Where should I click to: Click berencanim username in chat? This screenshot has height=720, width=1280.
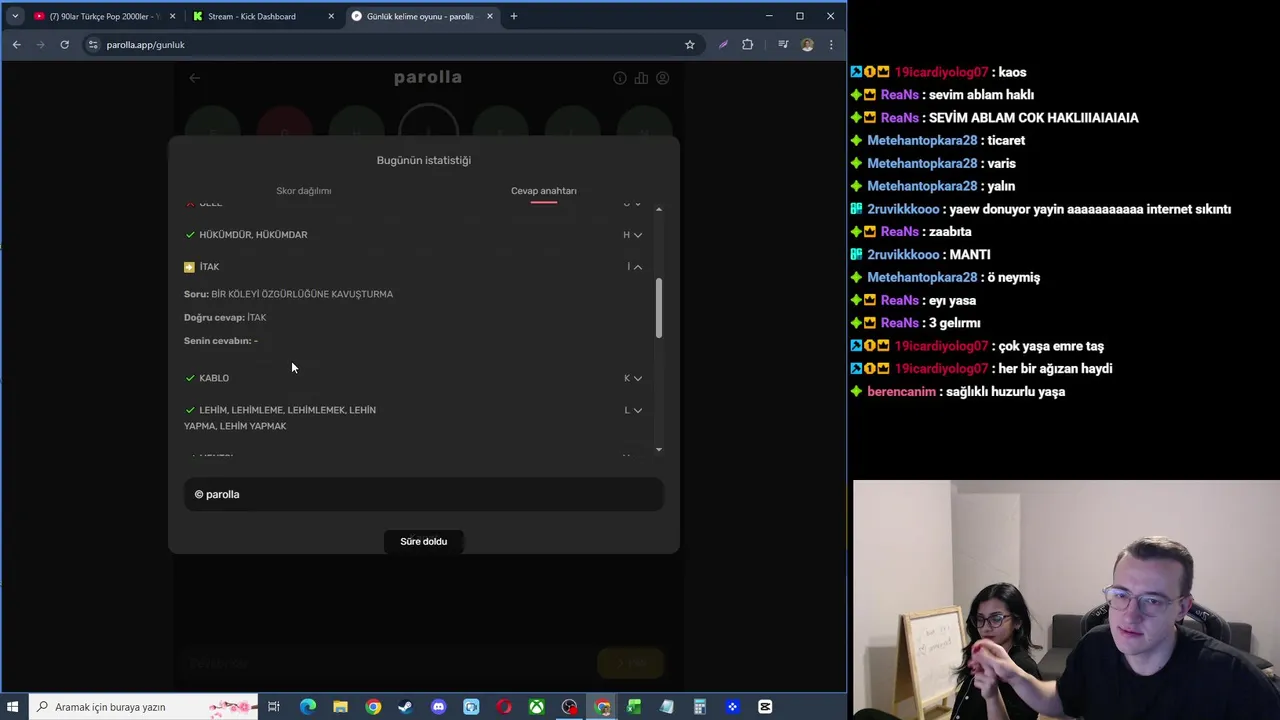point(901,392)
